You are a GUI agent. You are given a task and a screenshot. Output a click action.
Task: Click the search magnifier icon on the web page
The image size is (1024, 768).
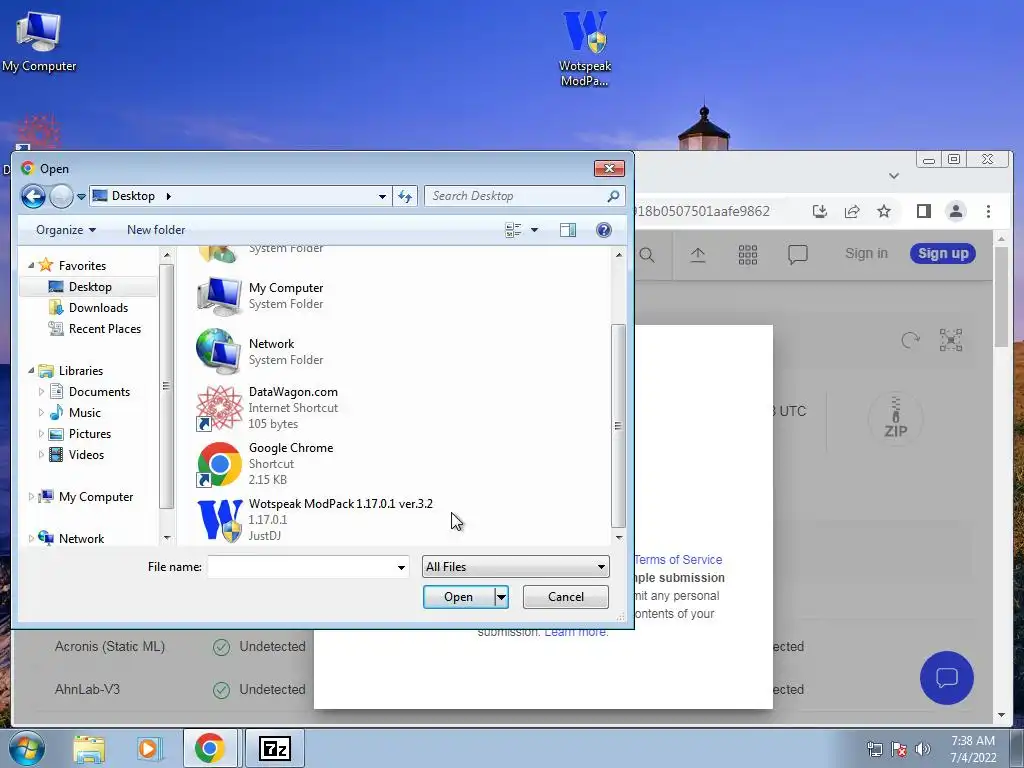(647, 255)
